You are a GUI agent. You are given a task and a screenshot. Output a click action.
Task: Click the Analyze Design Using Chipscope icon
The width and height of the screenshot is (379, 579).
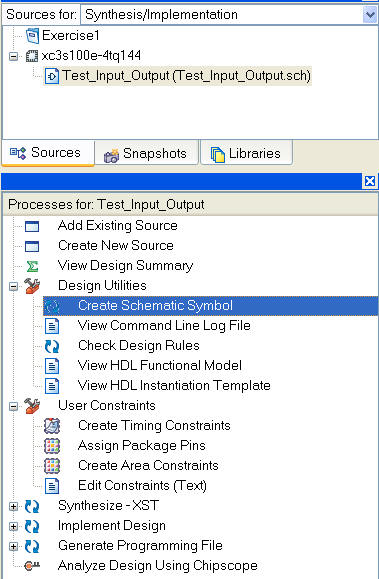(32, 565)
